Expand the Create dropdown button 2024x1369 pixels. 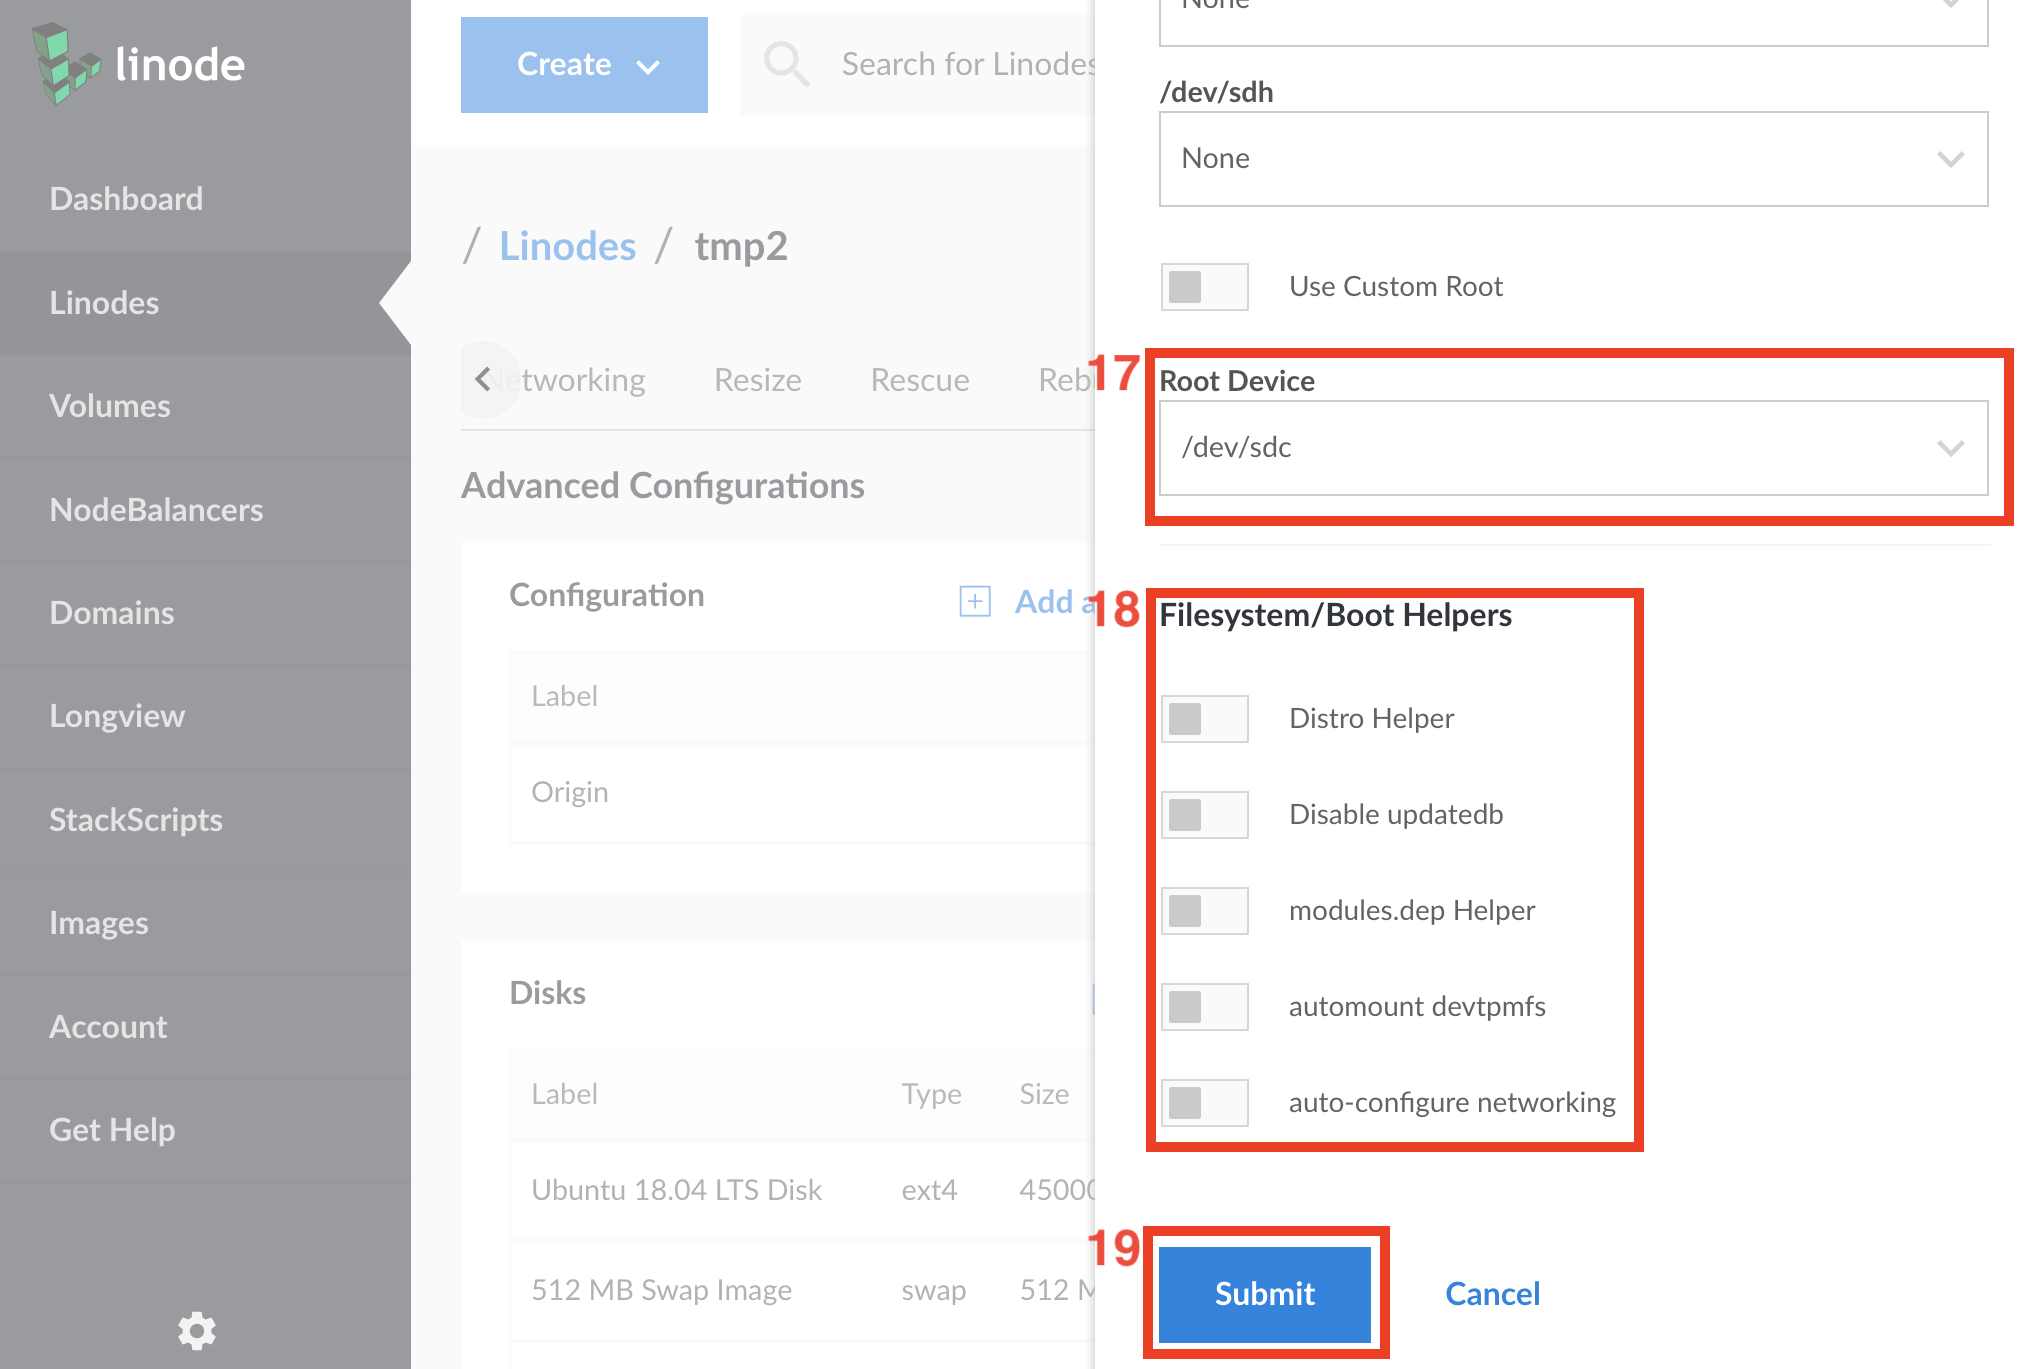(584, 65)
